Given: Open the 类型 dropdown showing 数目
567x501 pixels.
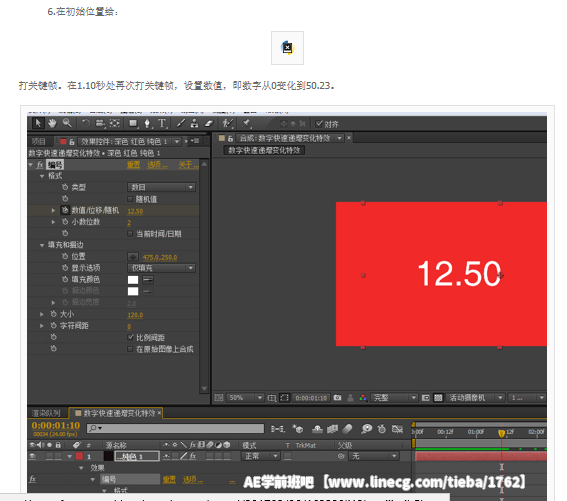Looking at the screenshot, I should (x=161, y=187).
